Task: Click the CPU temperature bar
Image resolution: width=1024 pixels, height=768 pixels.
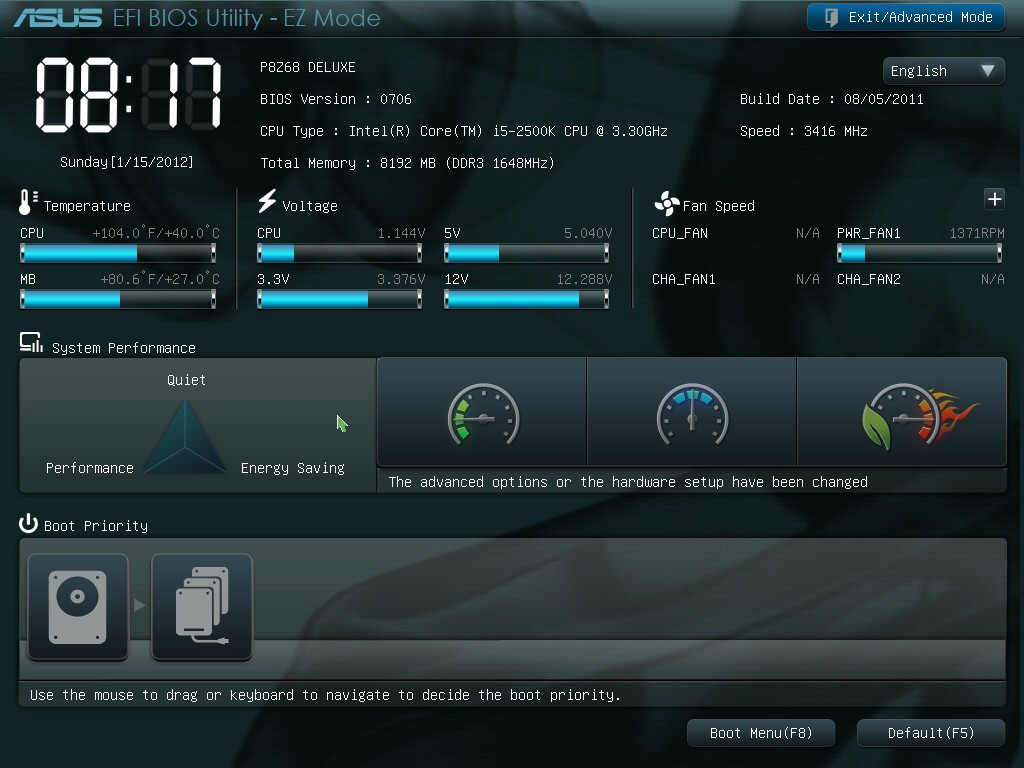Action: [118, 253]
